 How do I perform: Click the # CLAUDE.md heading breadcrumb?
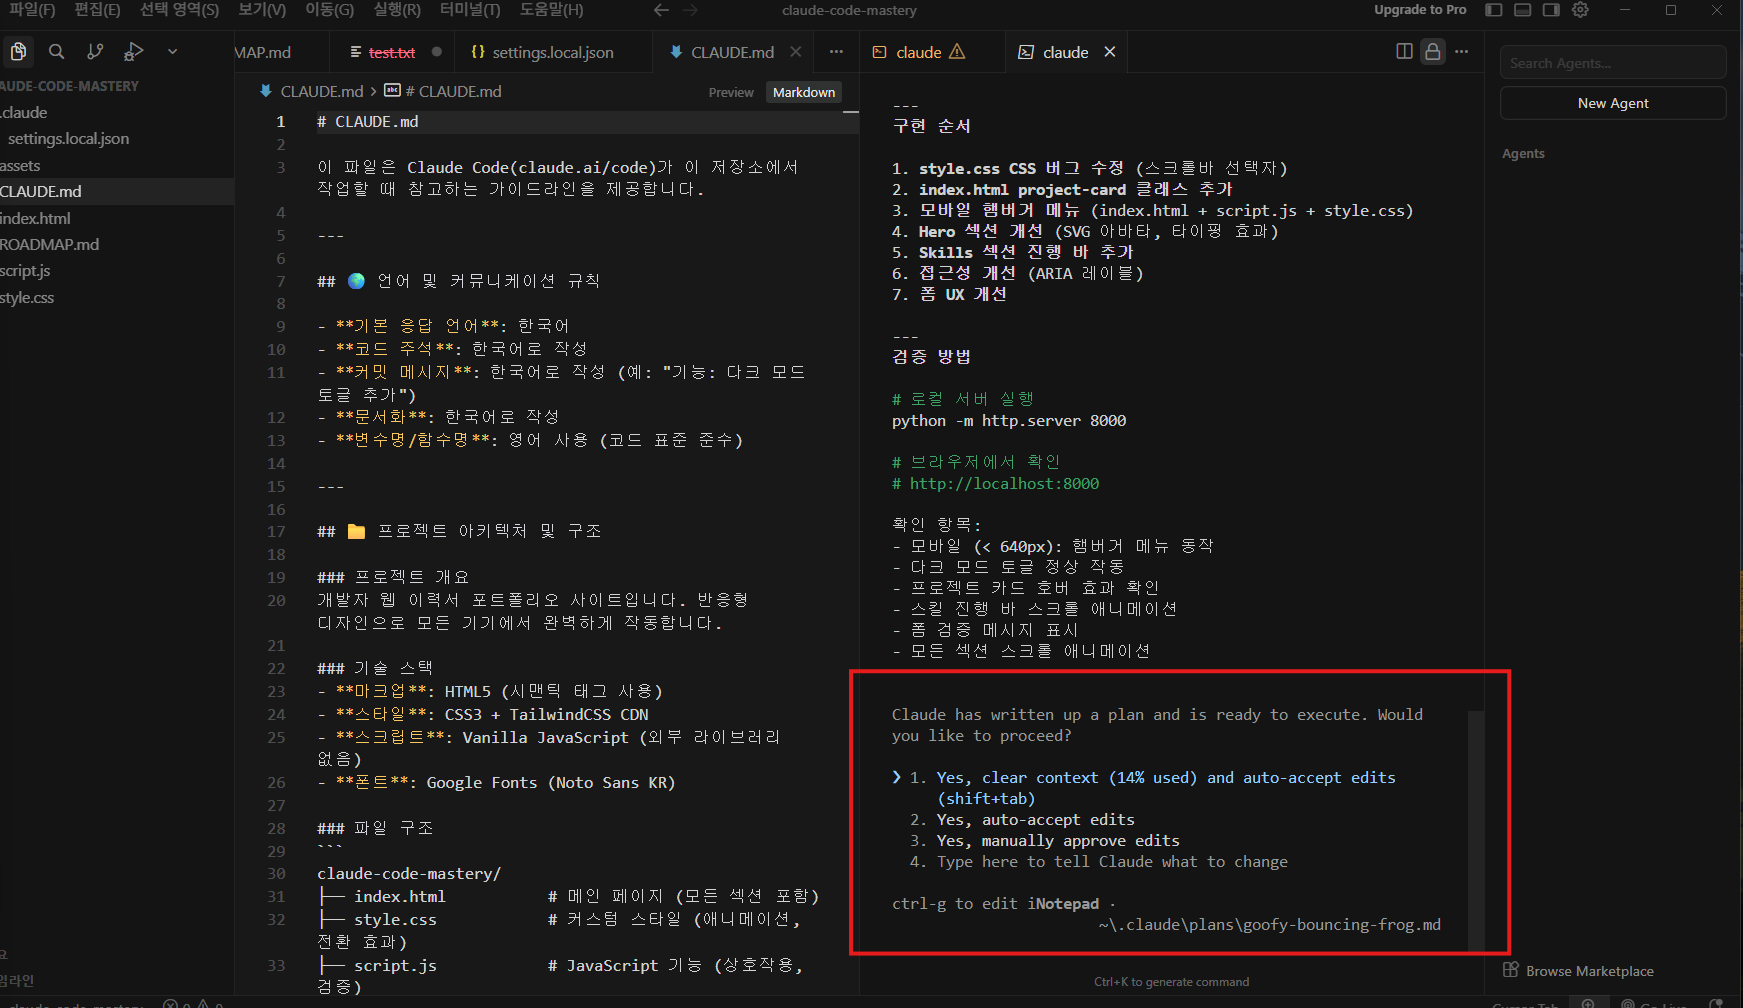[453, 91]
